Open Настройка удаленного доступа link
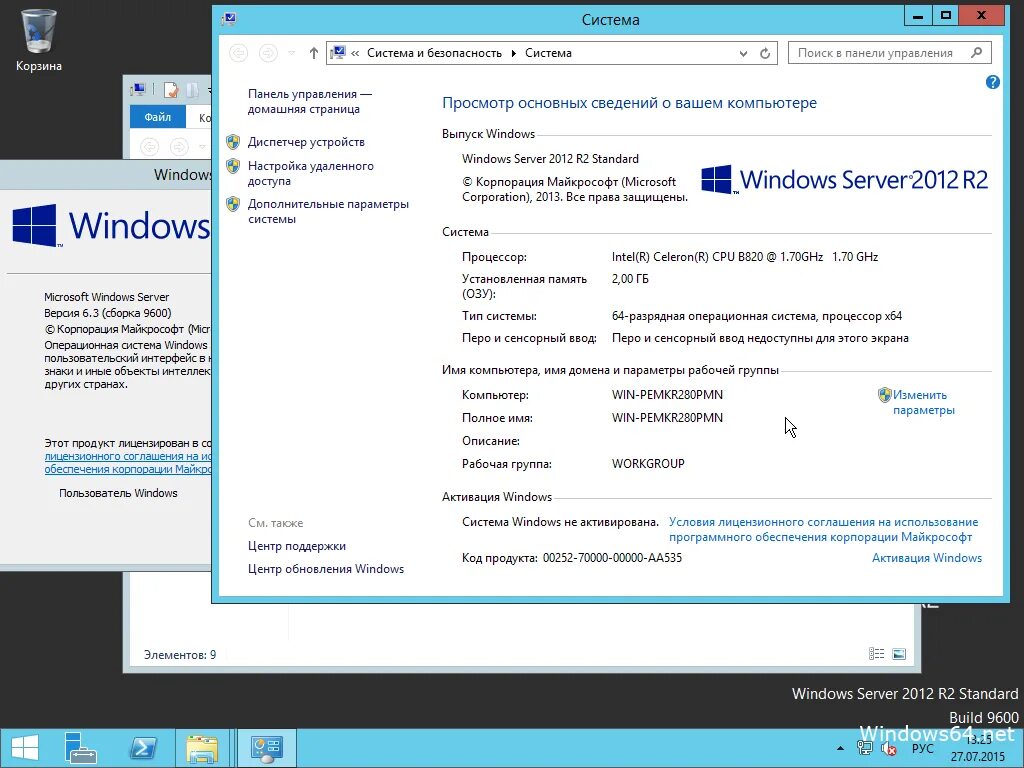The image size is (1024, 768). click(x=311, y=173)
